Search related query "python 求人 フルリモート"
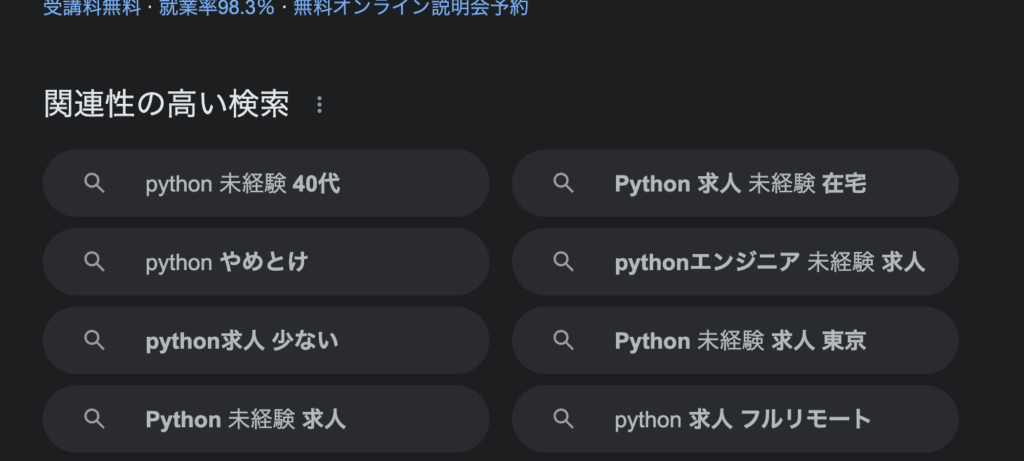The image size is (1024, 461). (x=743, y=419)
